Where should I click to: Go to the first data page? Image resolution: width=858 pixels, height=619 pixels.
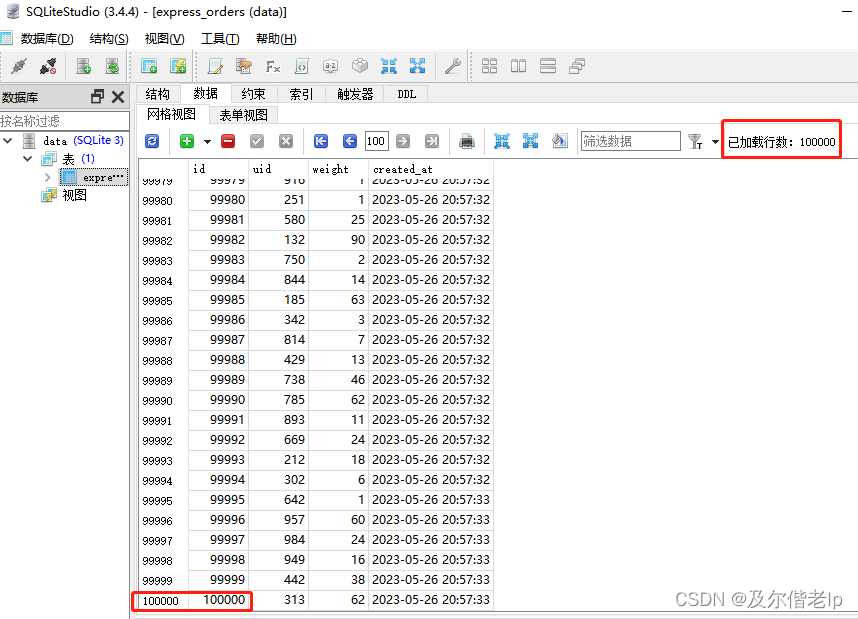pos(321,141)
